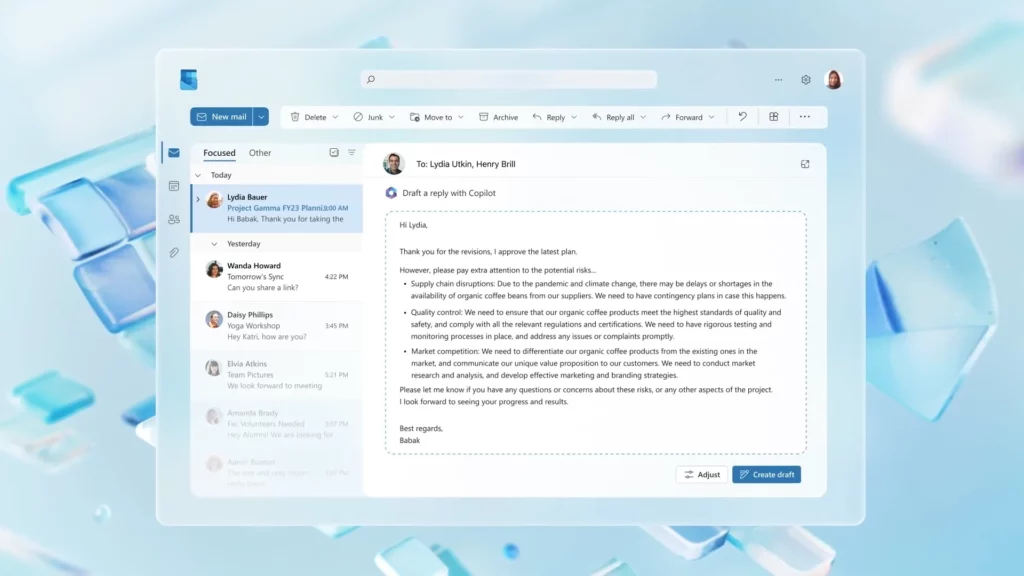Image resolution: width=1024 pixels, height=576 pixels.
Task: Click the Outlook logo icon
Action: tap(189, 79)
